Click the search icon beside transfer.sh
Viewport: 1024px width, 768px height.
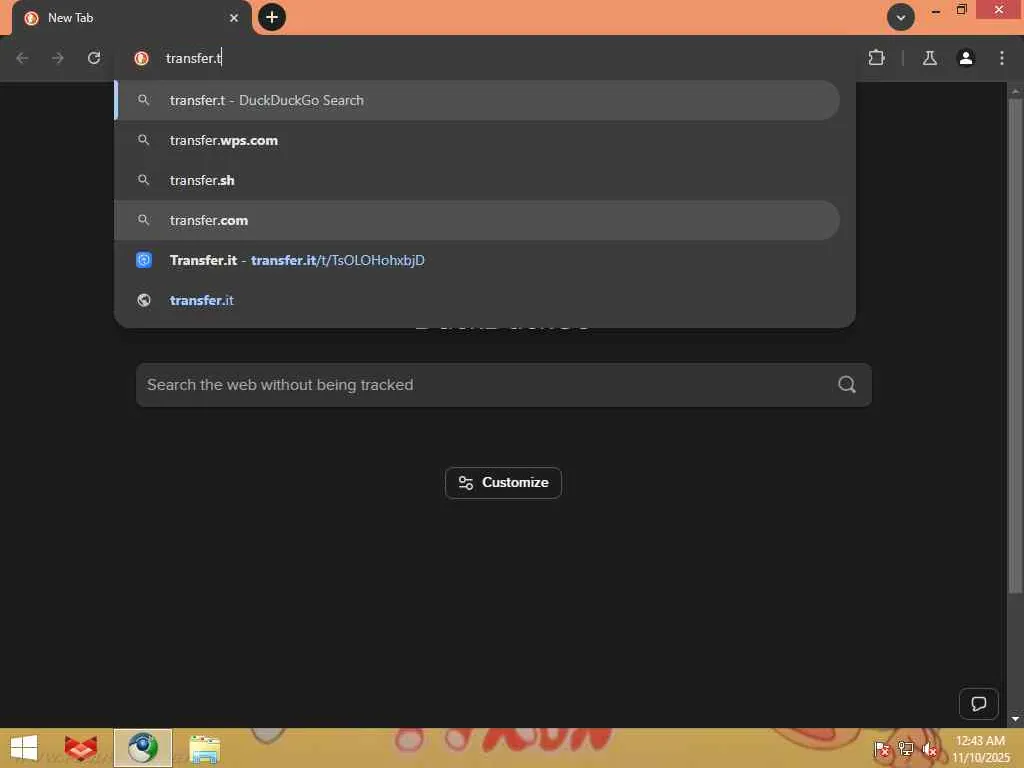click(x=144, y=180)
